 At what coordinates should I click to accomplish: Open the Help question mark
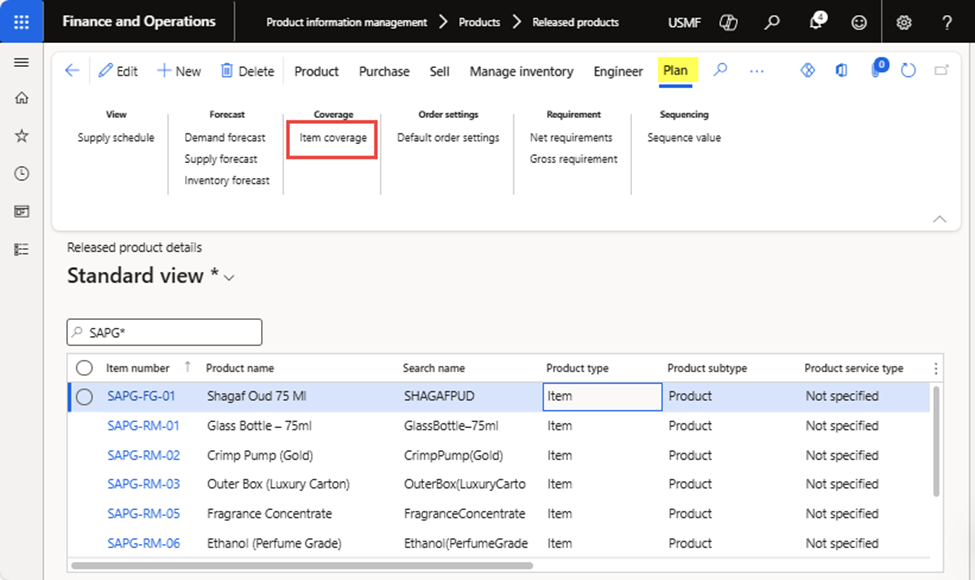pyautogui.click(x=946, y=22)
